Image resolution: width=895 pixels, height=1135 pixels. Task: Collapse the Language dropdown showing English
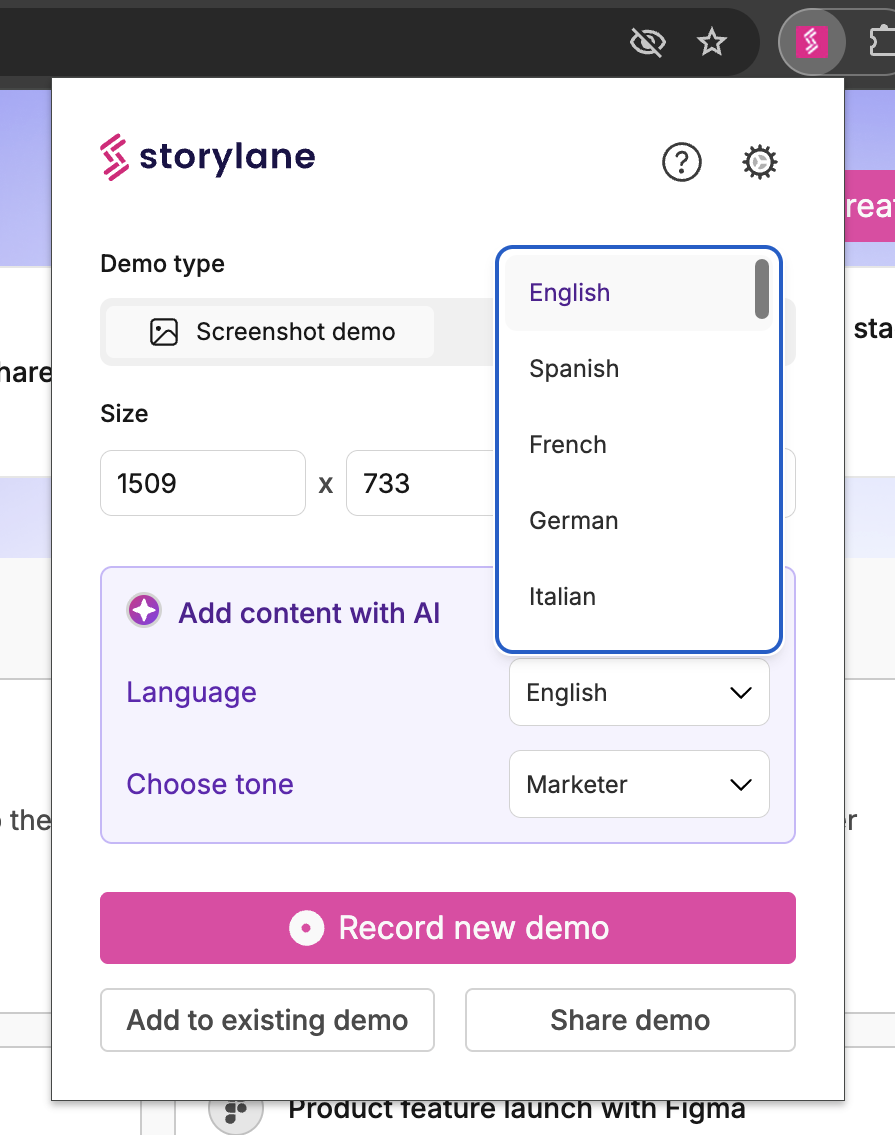point(639,693)
